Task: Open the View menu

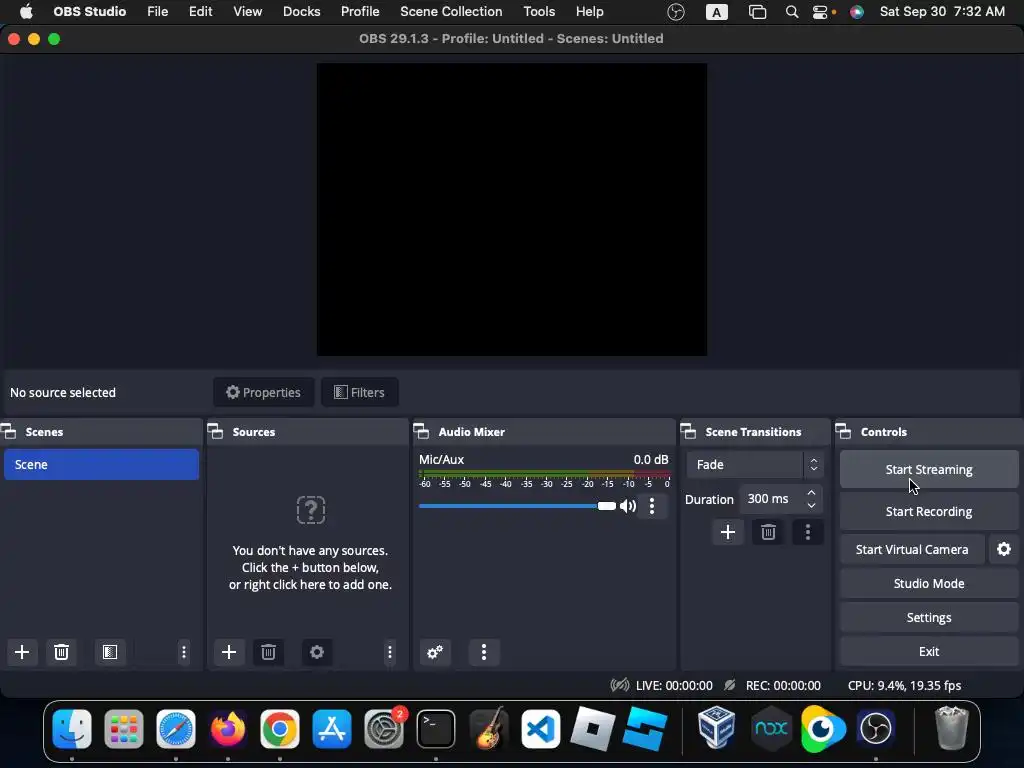Action: tap(248, 12)
